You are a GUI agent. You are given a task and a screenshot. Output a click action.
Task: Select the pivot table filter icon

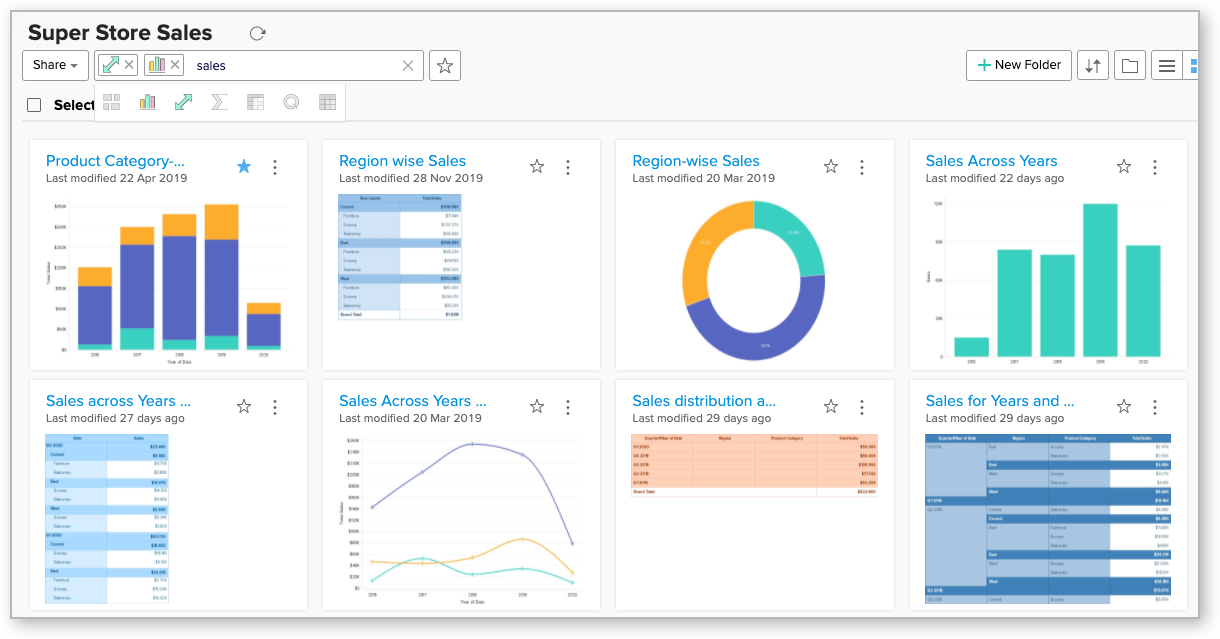tap(255, 101)
